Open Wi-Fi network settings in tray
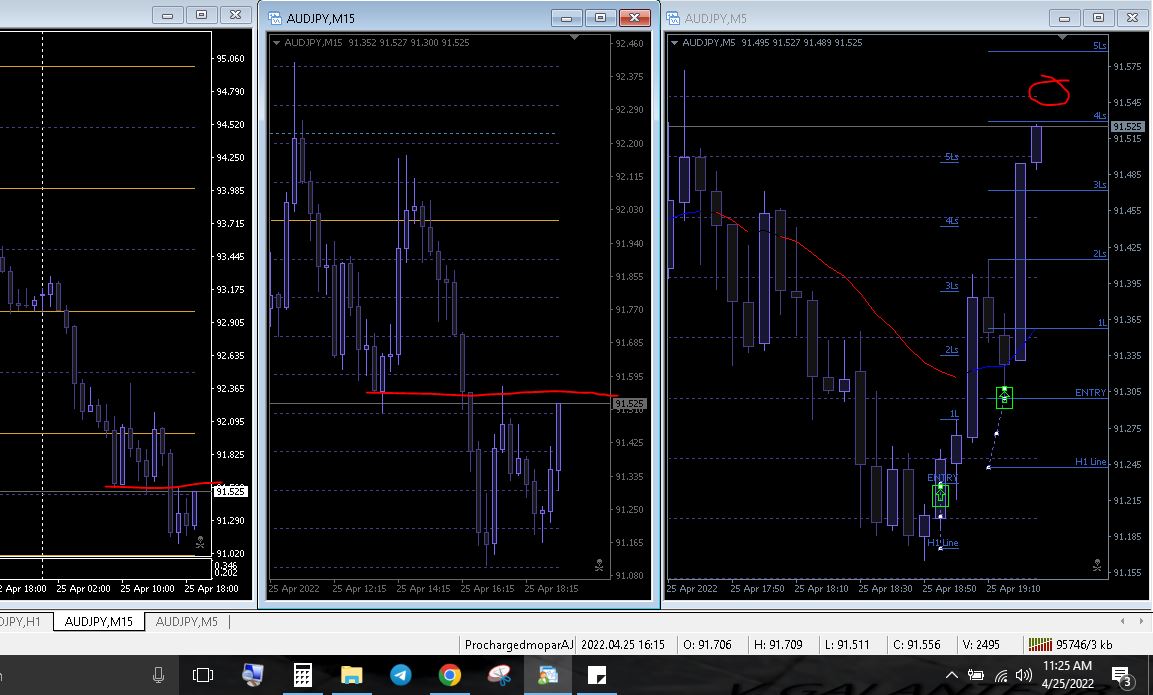Viewport: 1153px width, 695px height. pyautogui.click(x=1001, y=675)
